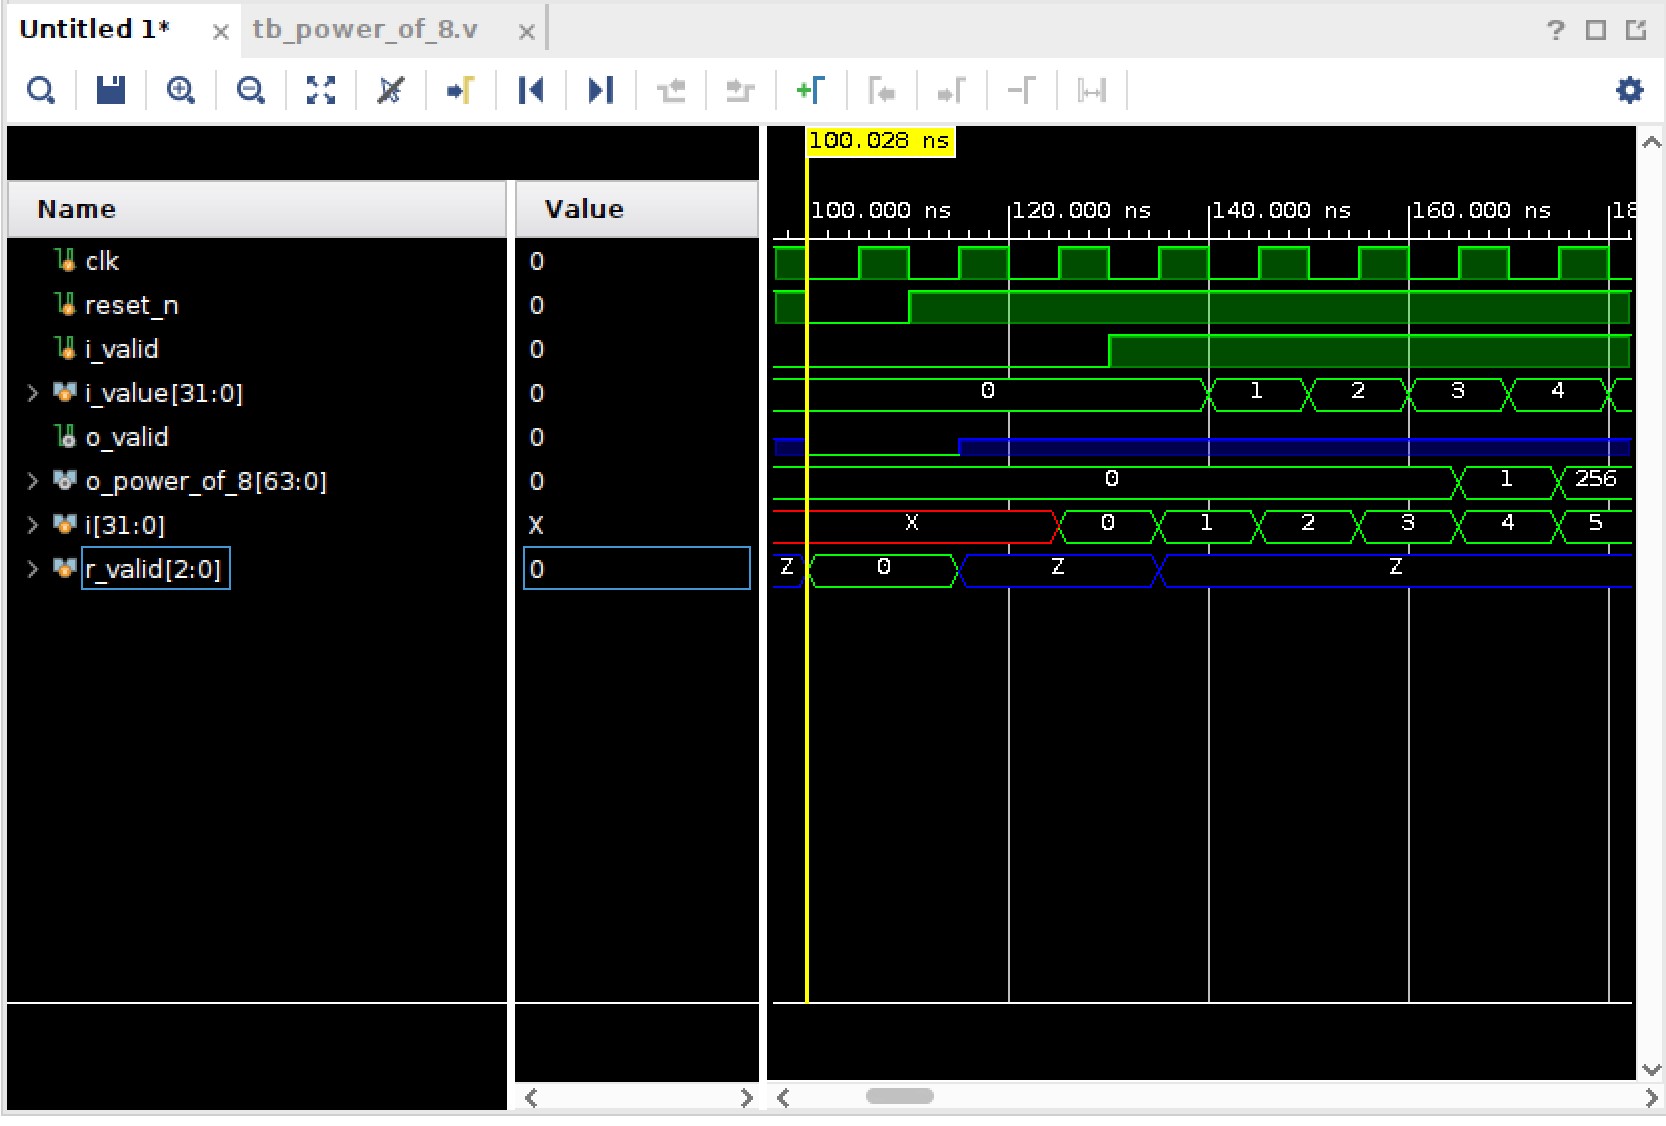Screen dimensions: 1666x1126
Task: Click the Value column header
Action: (x=636, y=209)
